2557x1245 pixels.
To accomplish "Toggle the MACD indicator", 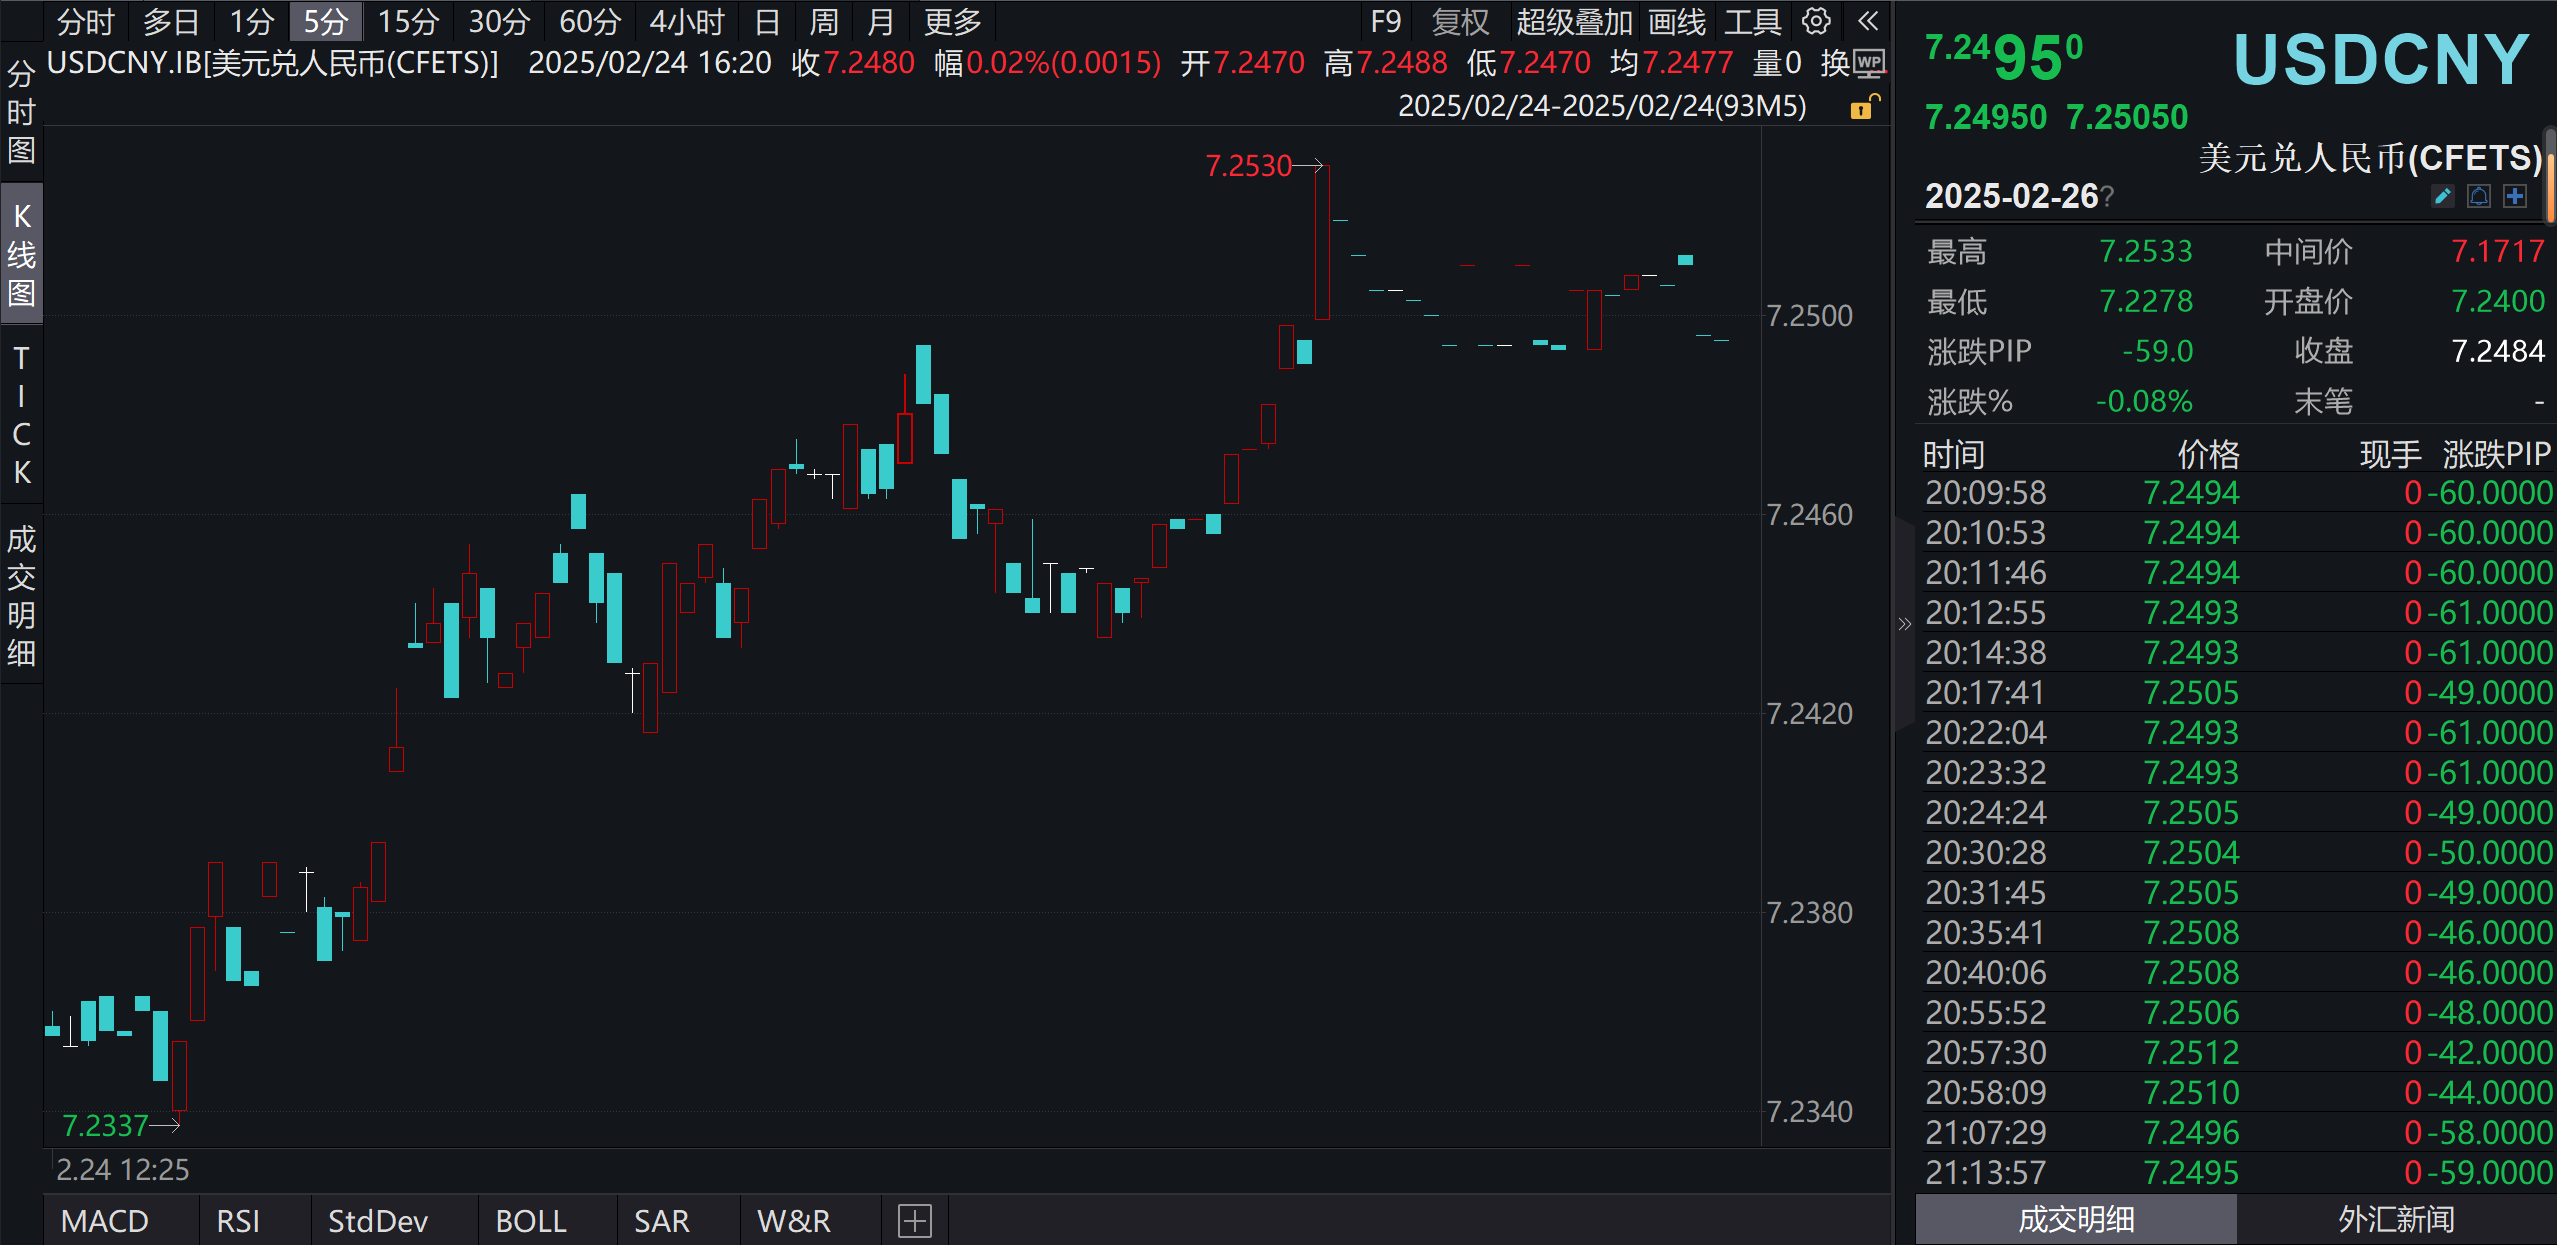I will (x=104, y=1221).
